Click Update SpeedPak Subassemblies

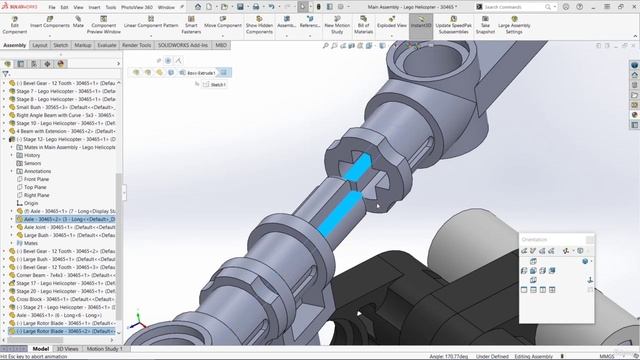click(453, 25)
